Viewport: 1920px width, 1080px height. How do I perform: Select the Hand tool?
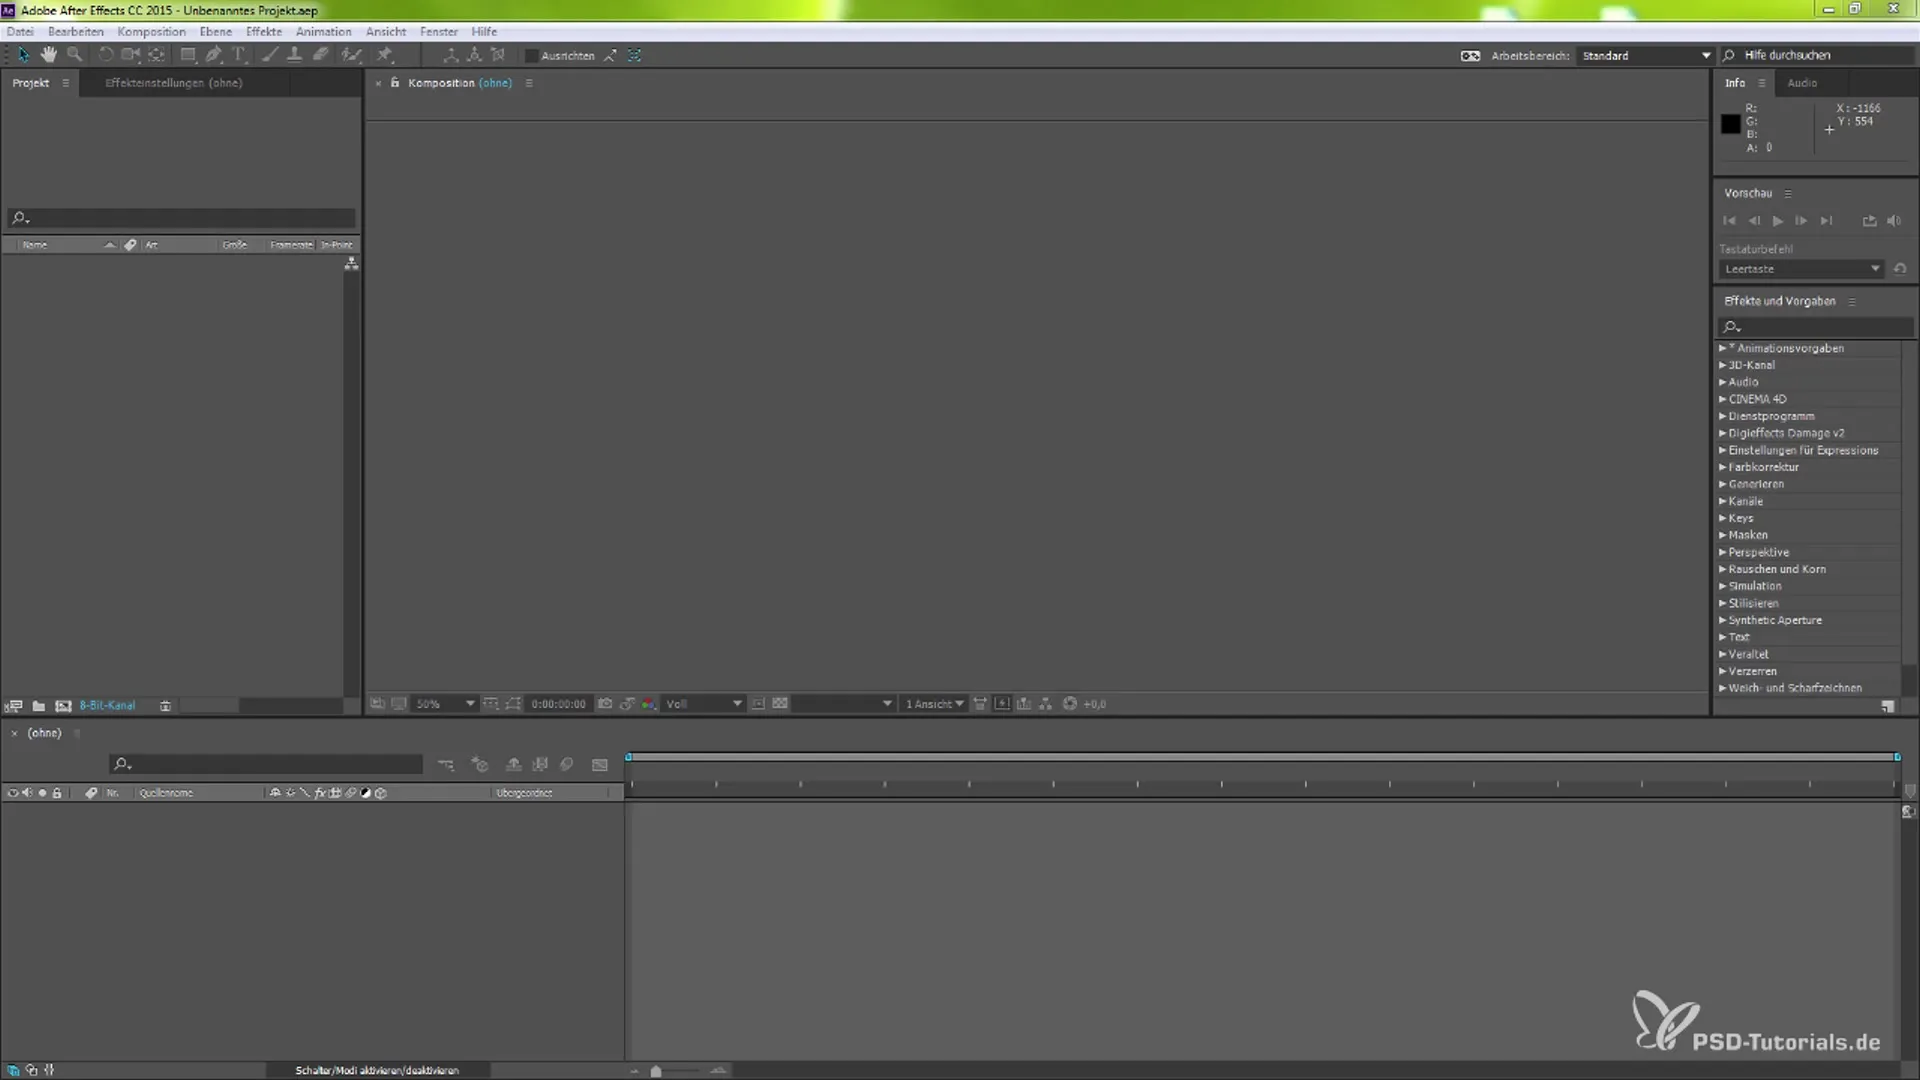pos(48,55)
